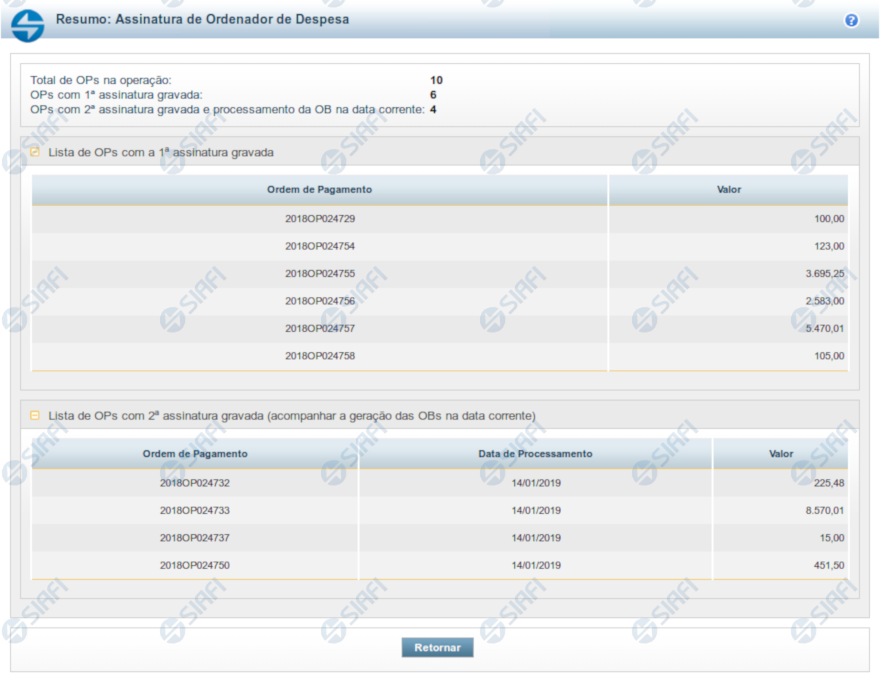Click Valor column header in second table
880x685 pixels.
coord(781,454)
